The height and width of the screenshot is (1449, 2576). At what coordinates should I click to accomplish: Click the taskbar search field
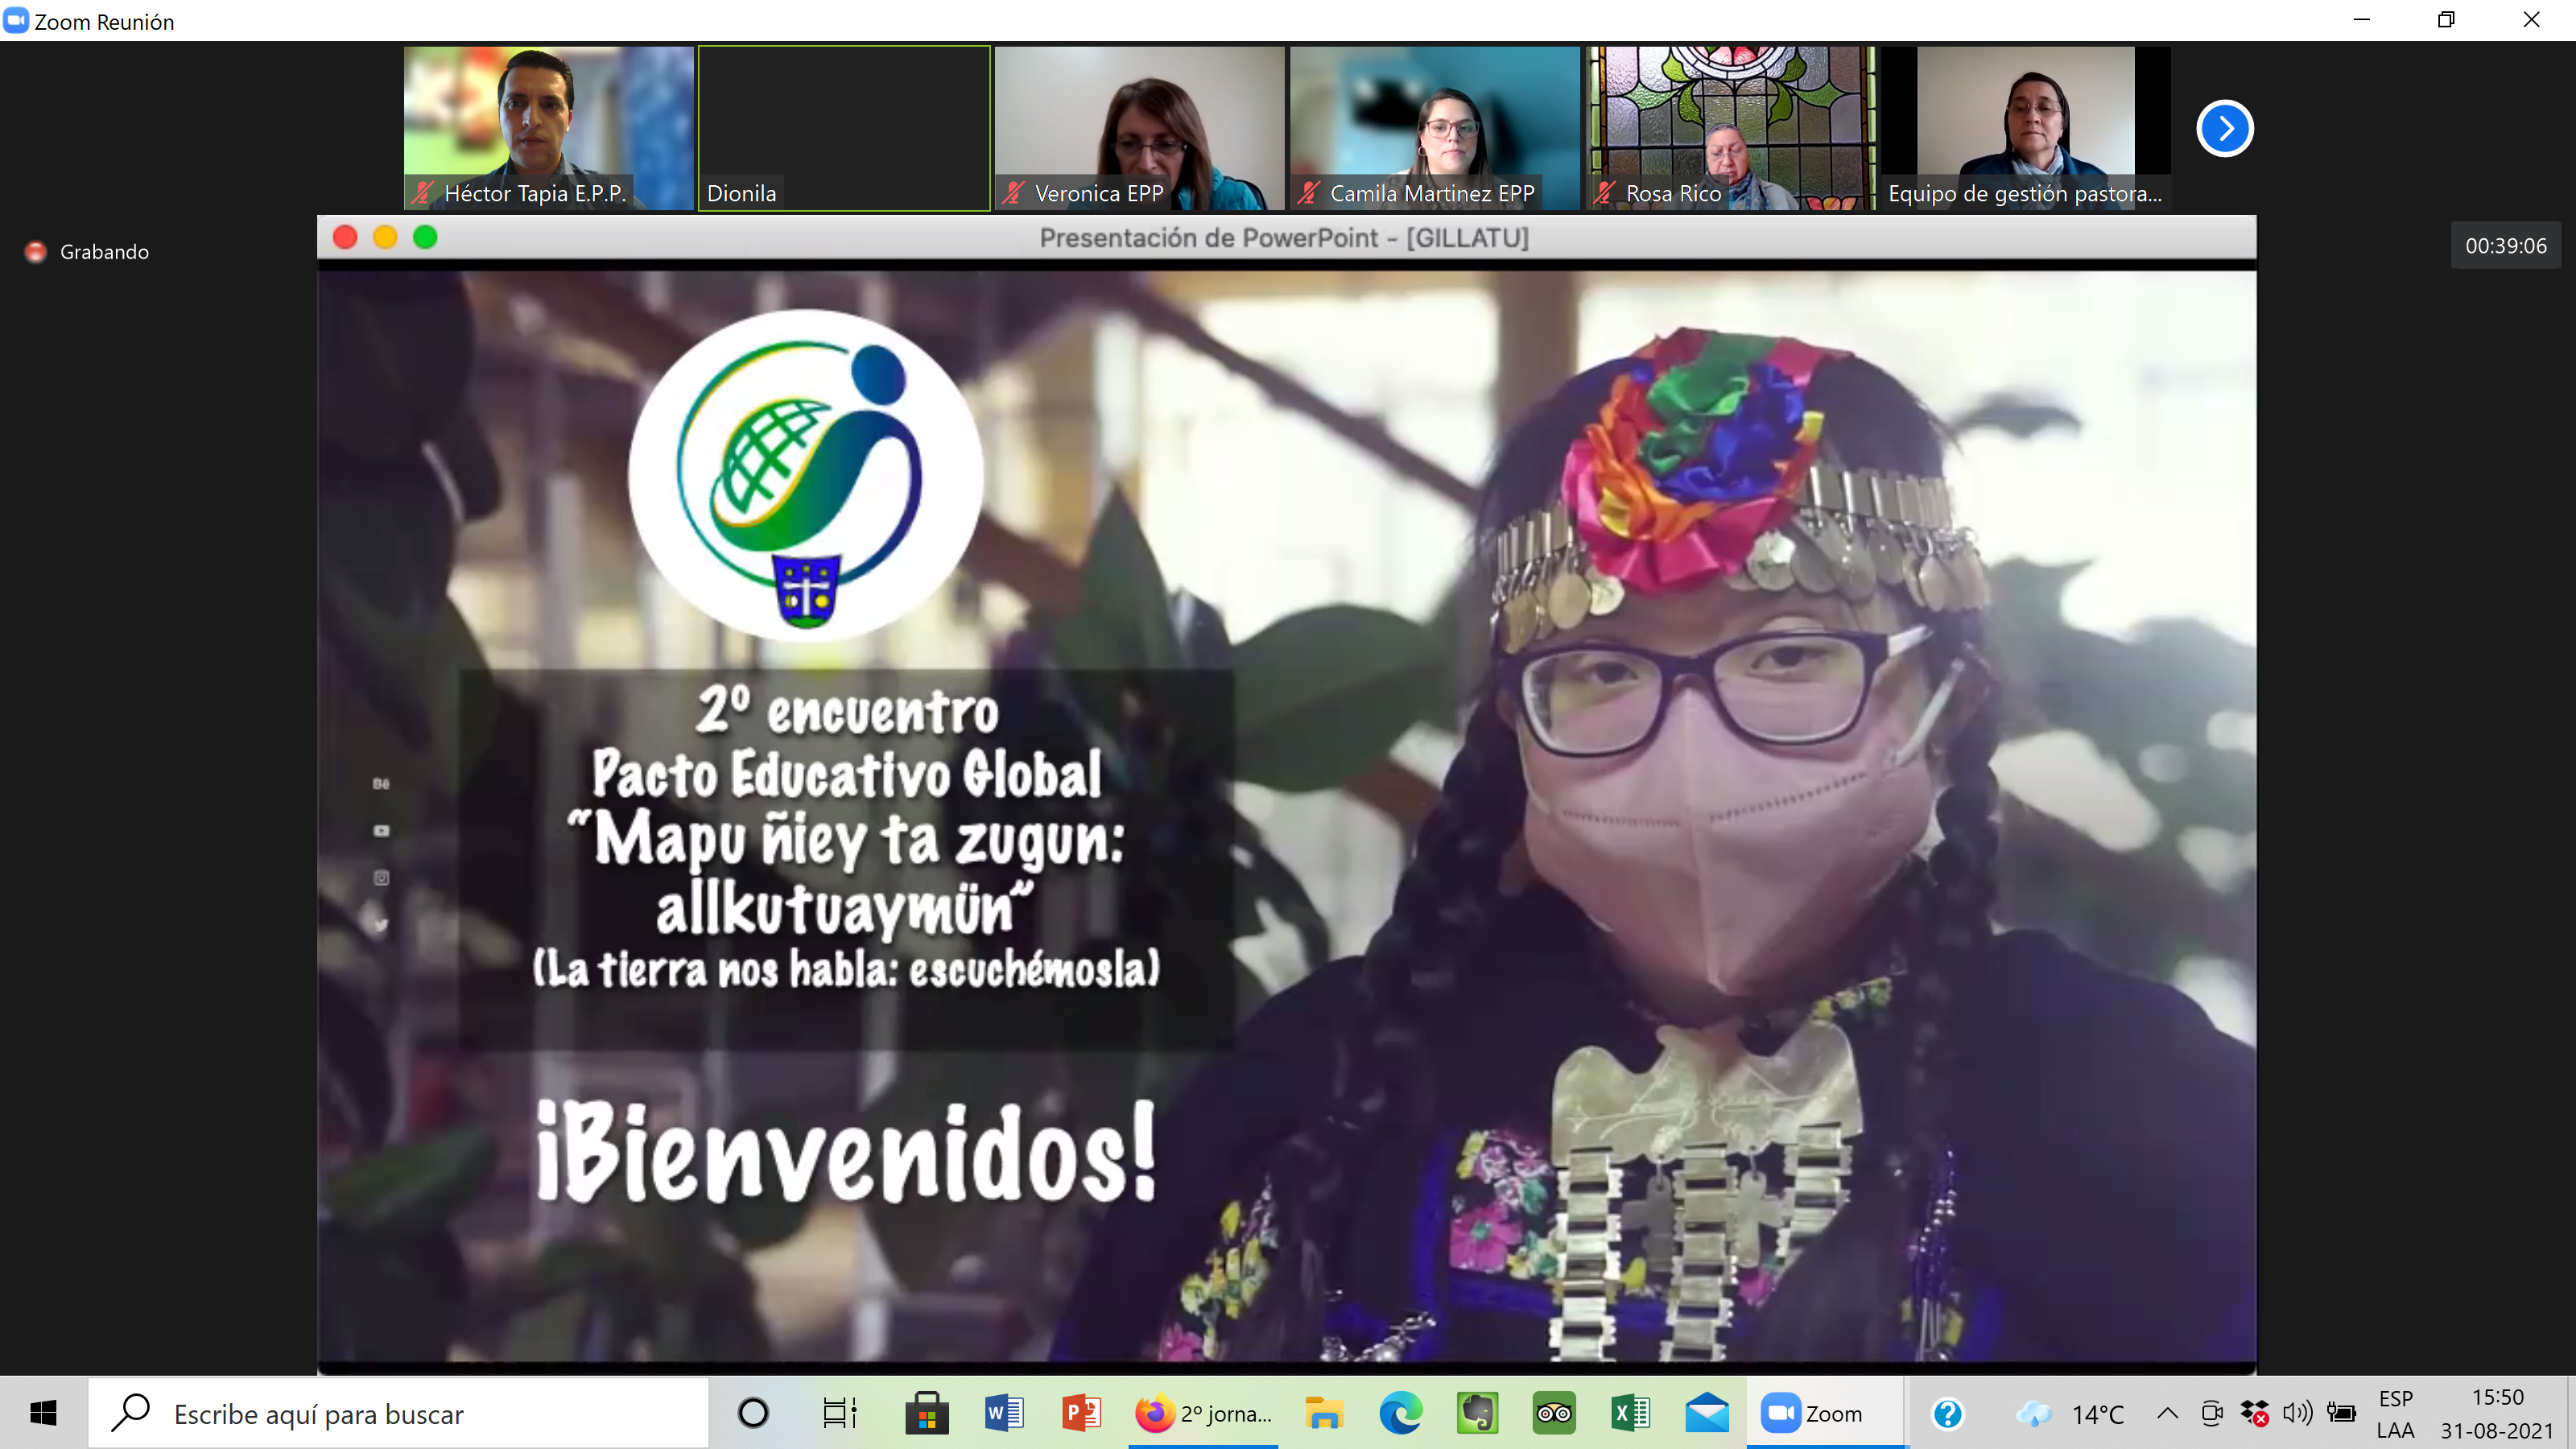click(398, 1413)
